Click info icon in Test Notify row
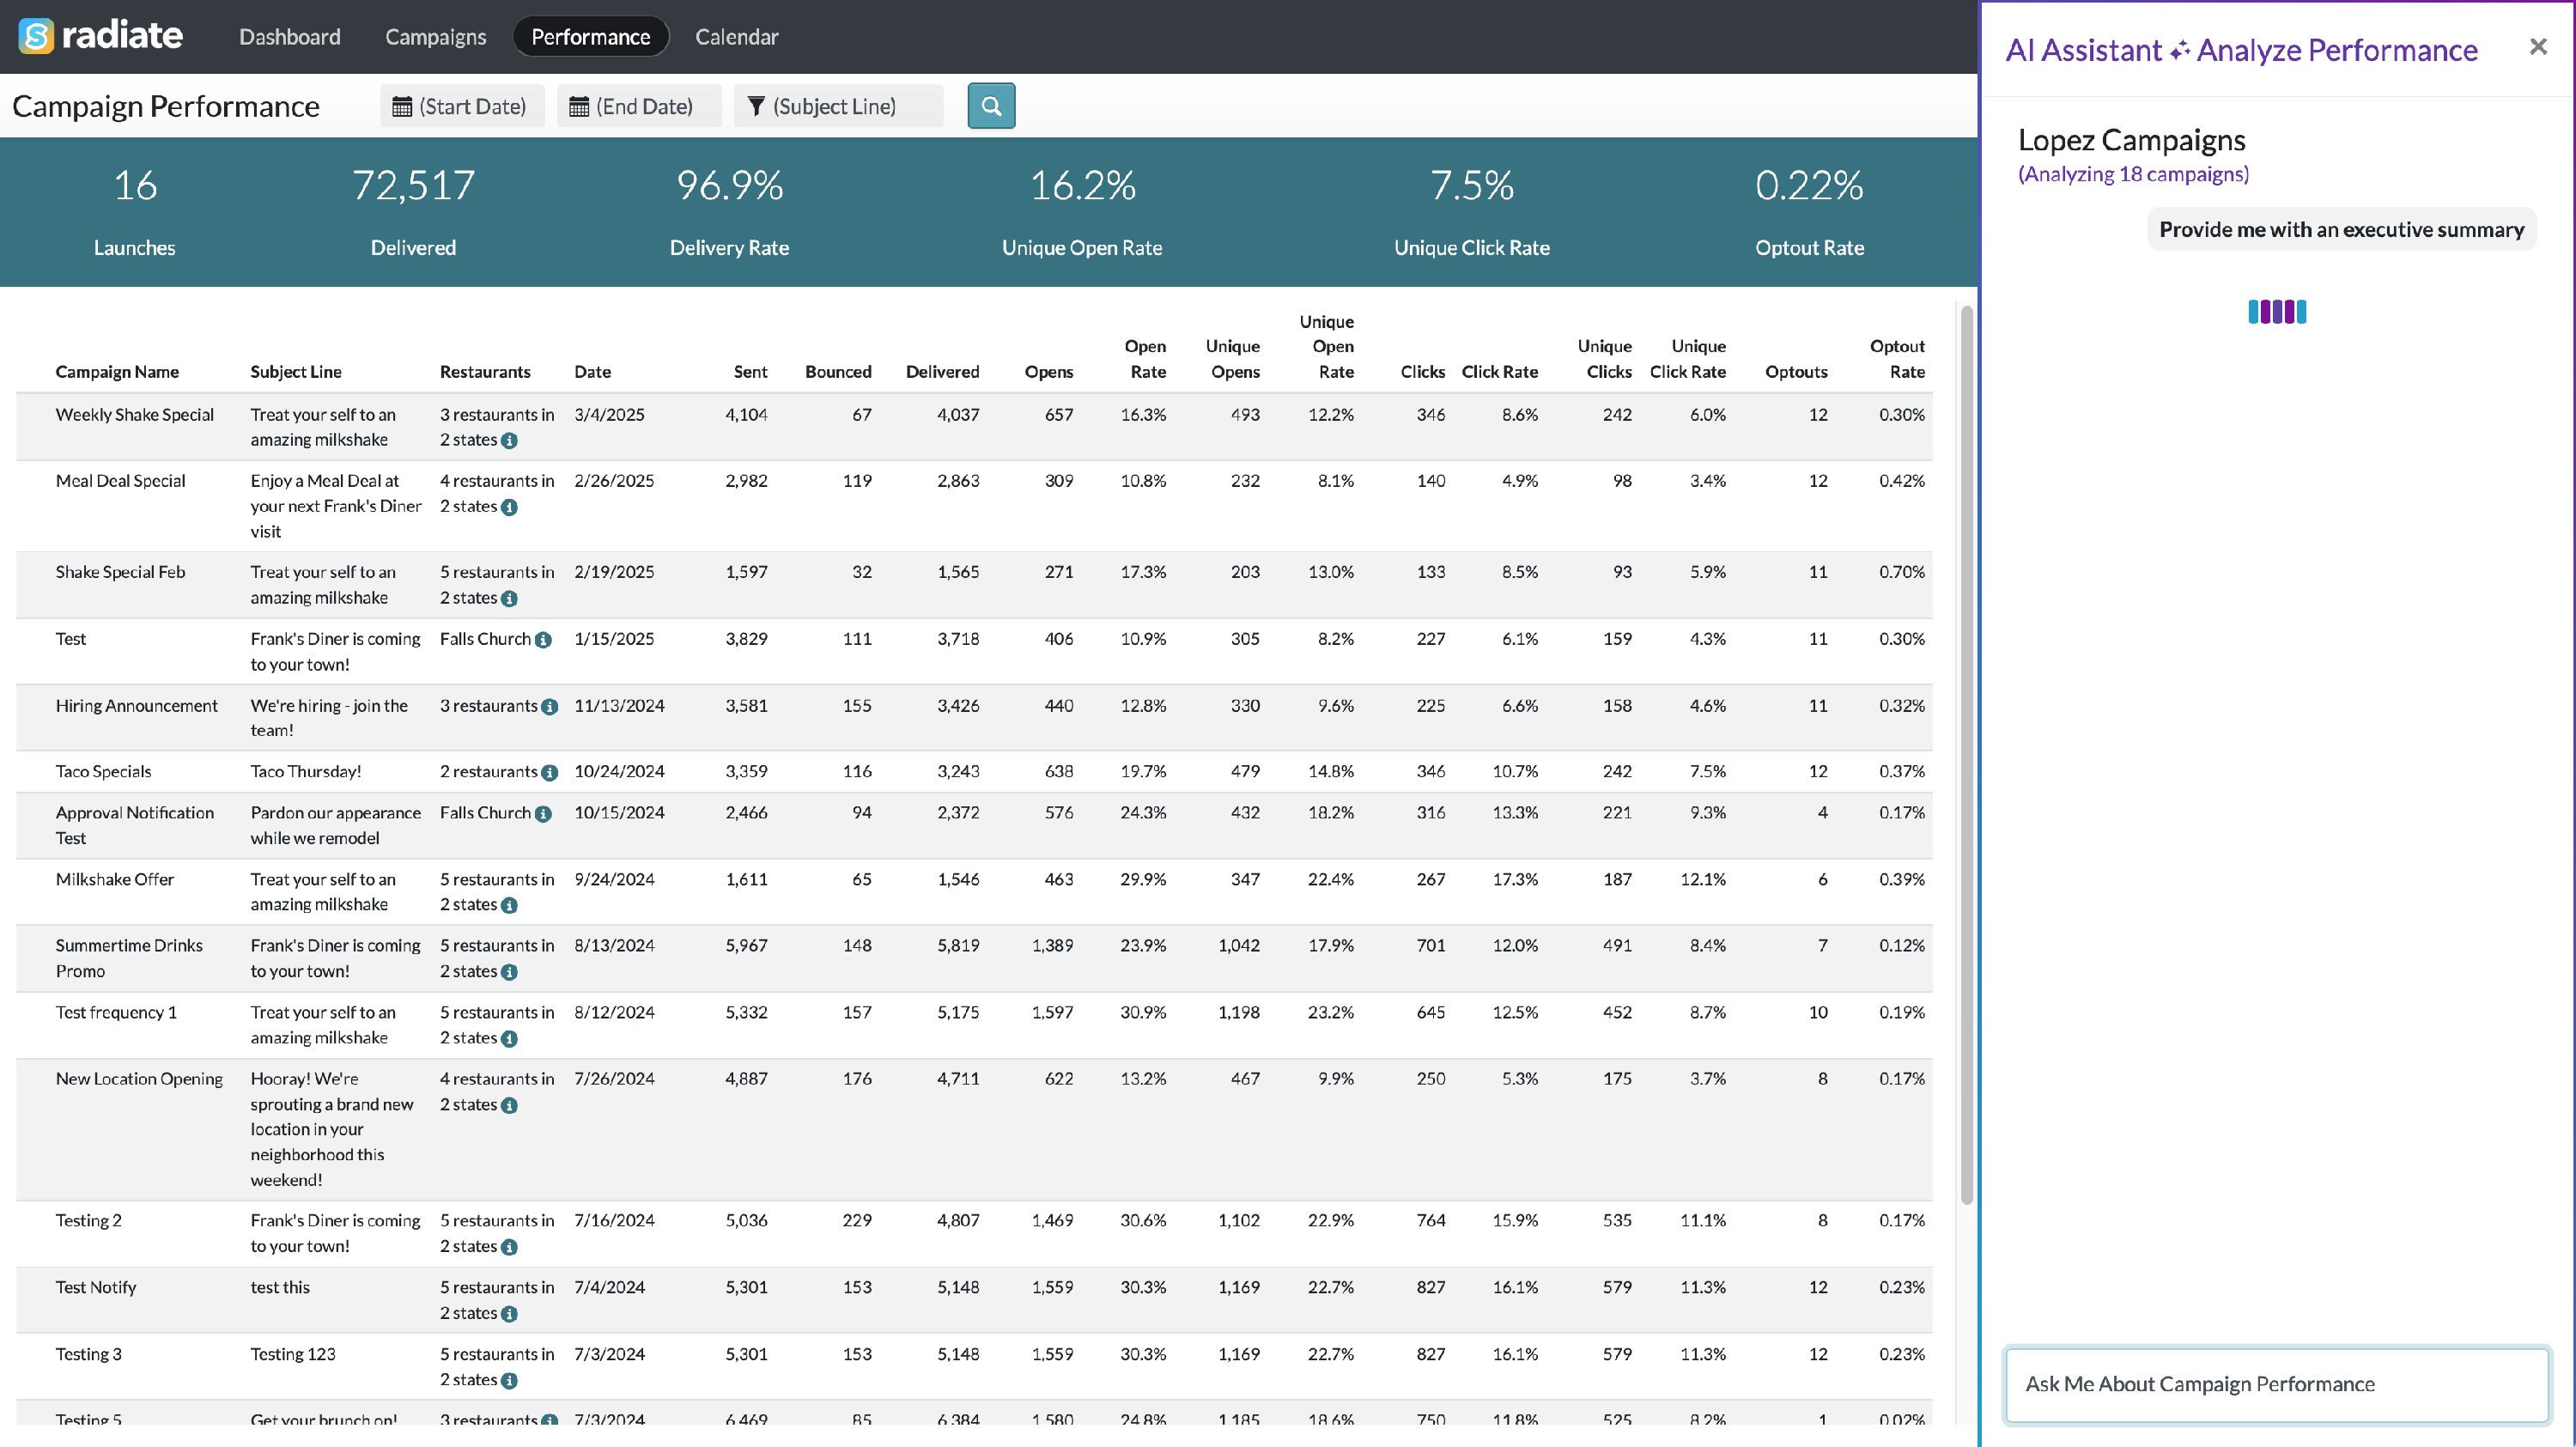2576x1447 pixels. (509, 1314)
